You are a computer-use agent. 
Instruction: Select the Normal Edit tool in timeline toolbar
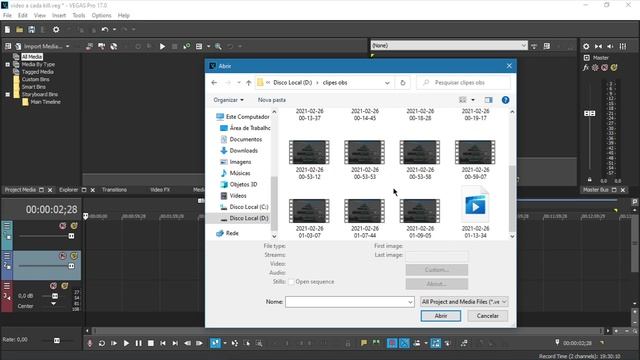click(215, 344)
